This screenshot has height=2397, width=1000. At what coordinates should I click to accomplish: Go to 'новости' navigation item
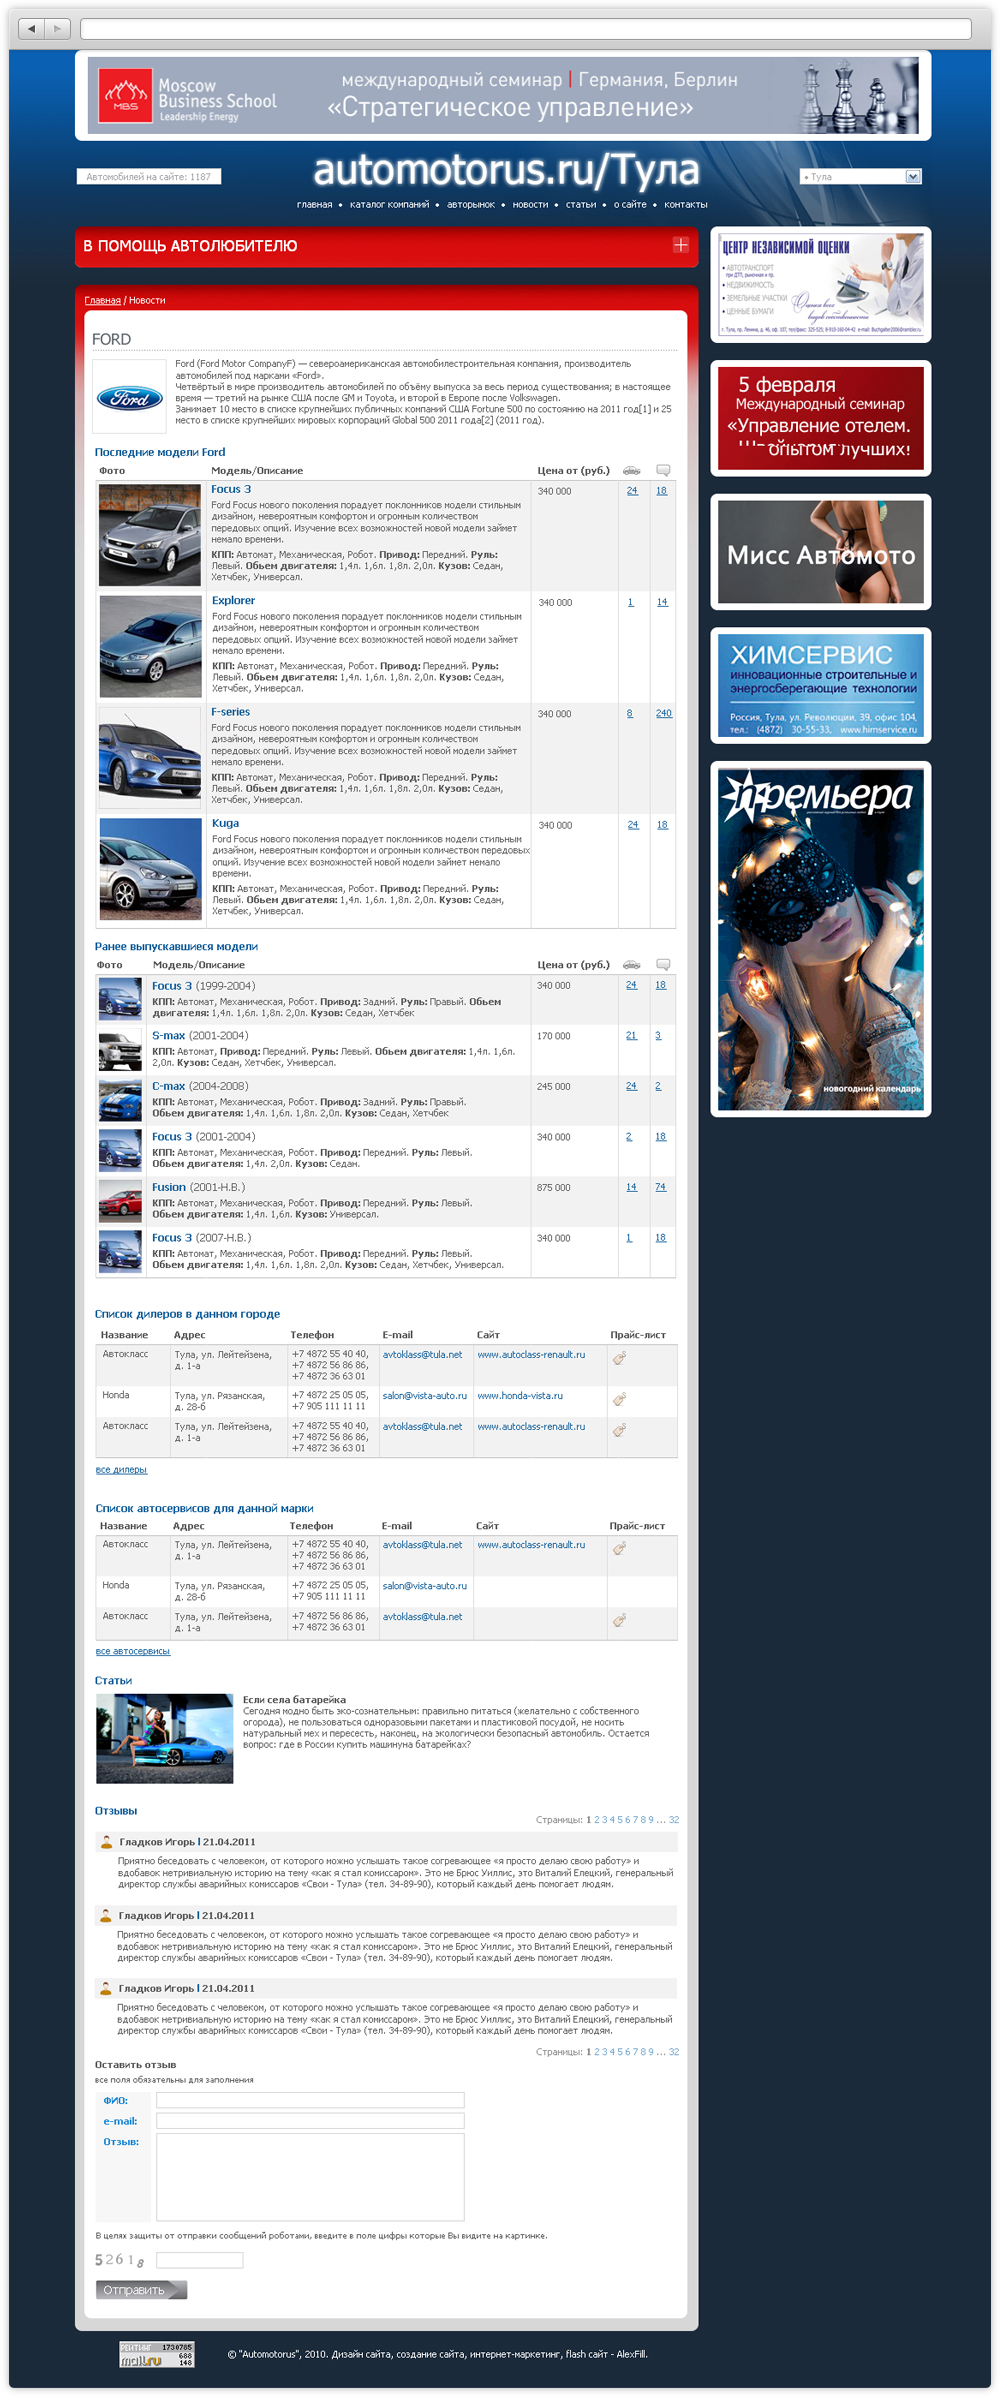(x=530, y=205)
